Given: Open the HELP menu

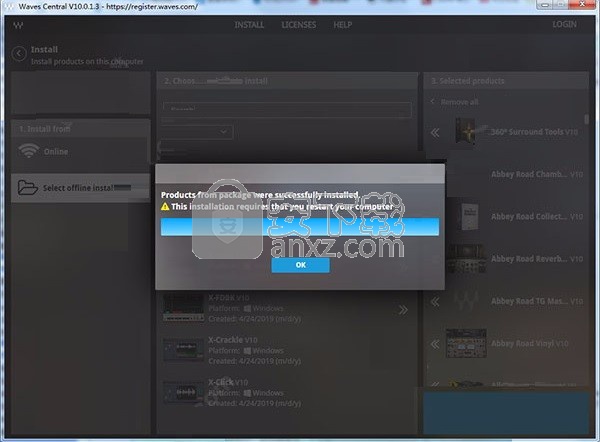Looking at the screenshot, I should (342, 25).
